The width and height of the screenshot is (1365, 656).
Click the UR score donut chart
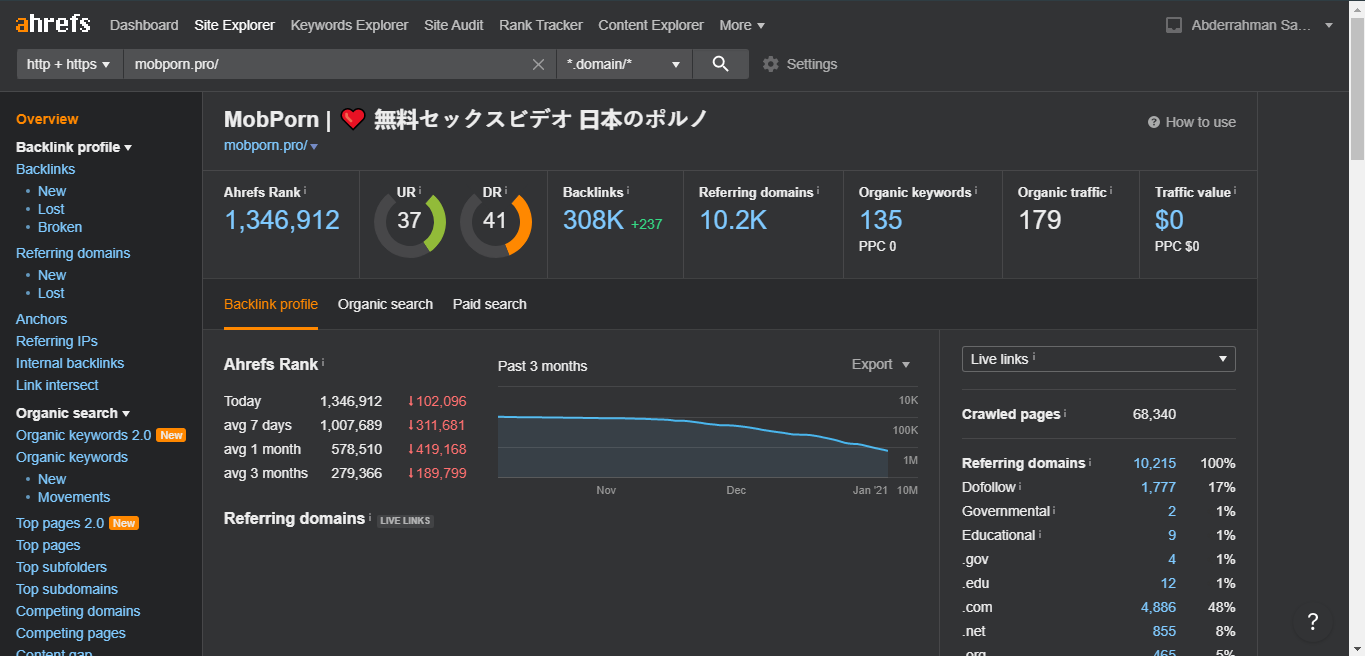tap(410, 221)
